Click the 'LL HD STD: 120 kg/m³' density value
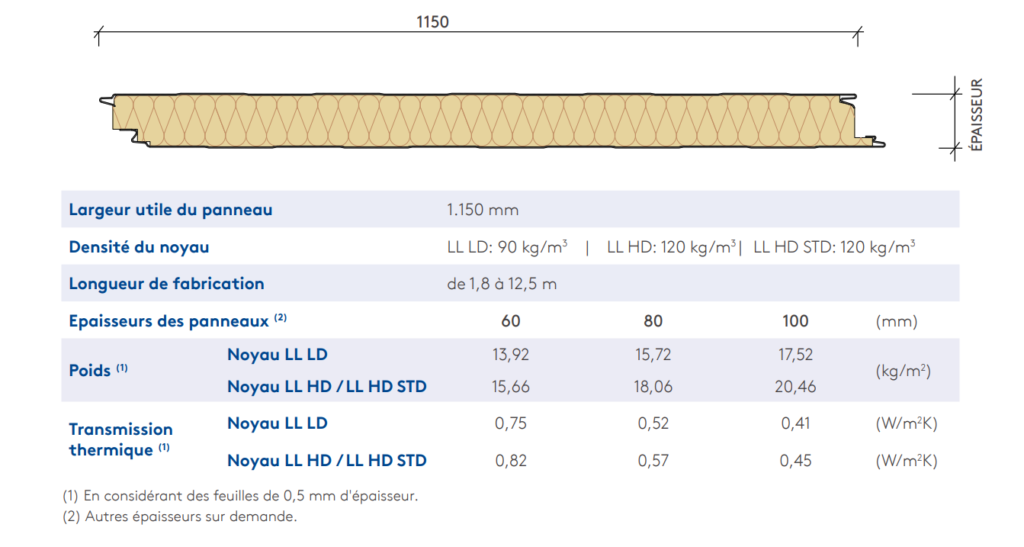 [x=834, y=247]
